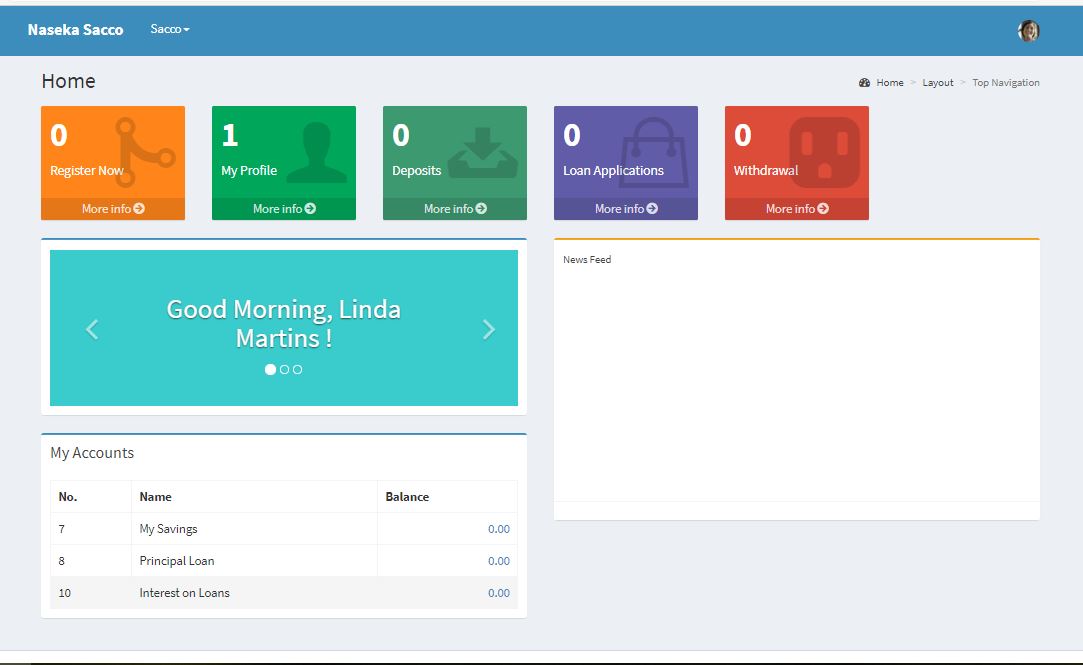
Task: Click the person silhouette on My Profile card
Action: (316, 153)
